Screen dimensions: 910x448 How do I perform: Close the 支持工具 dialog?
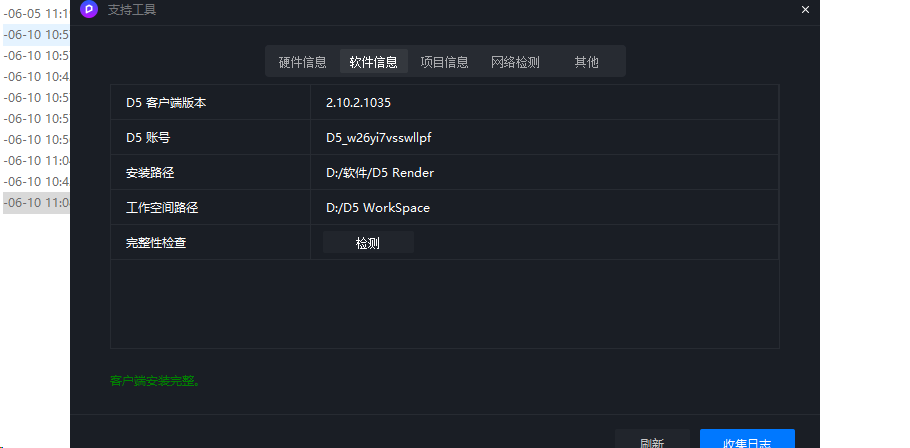point(805,10)
